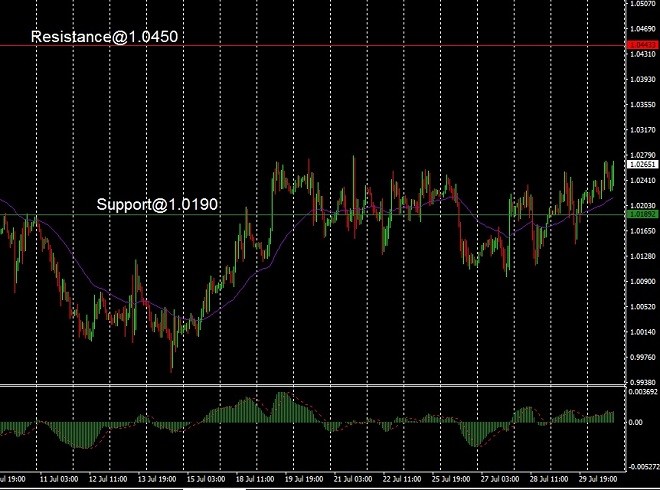This screenshot has height=490, width=660.
Task: Click price axis label 1.02030
Action: (x=643, y=205)
